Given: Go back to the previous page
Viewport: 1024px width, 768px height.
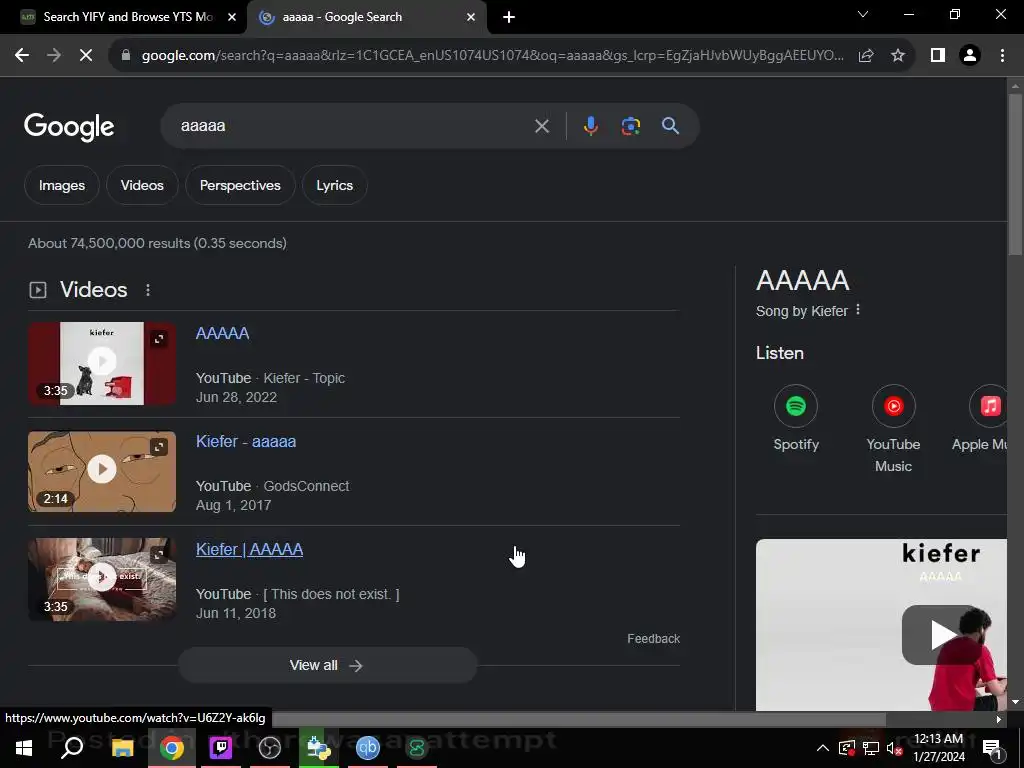Looking at the screenshot, I should 22,56.
